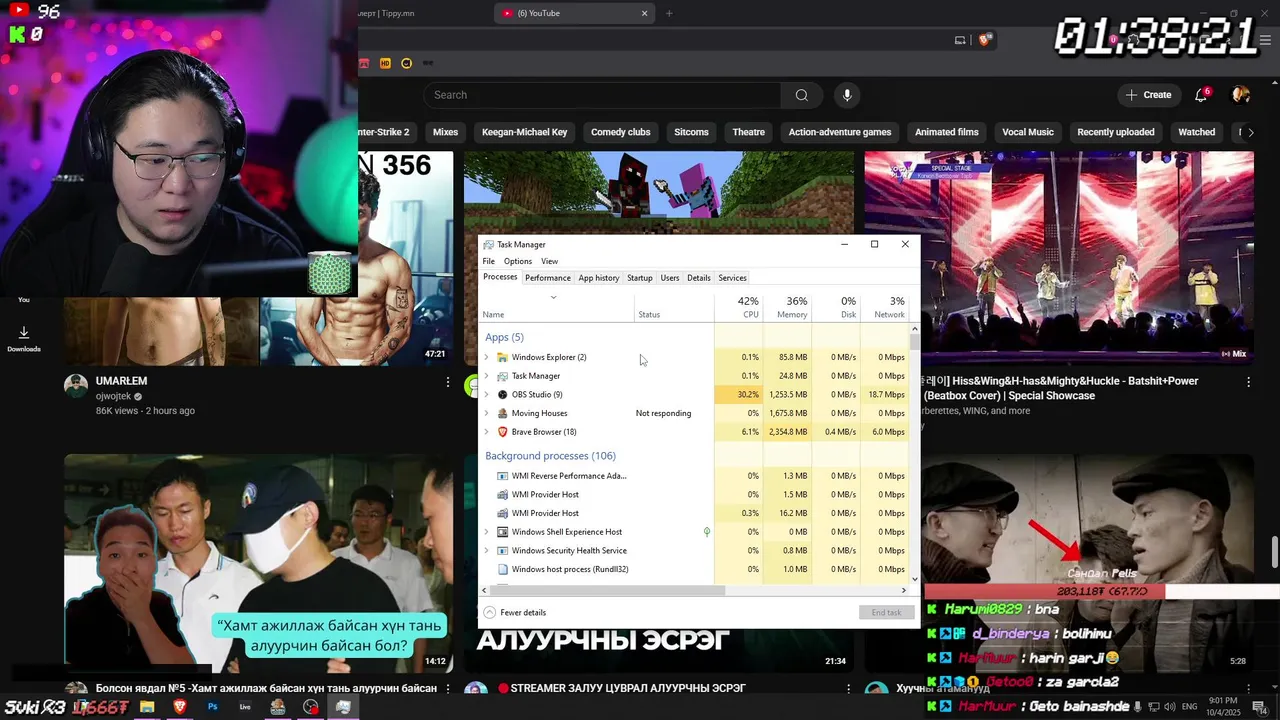
Task: Open the Task Manager File menu
Action: coord(489,261)
